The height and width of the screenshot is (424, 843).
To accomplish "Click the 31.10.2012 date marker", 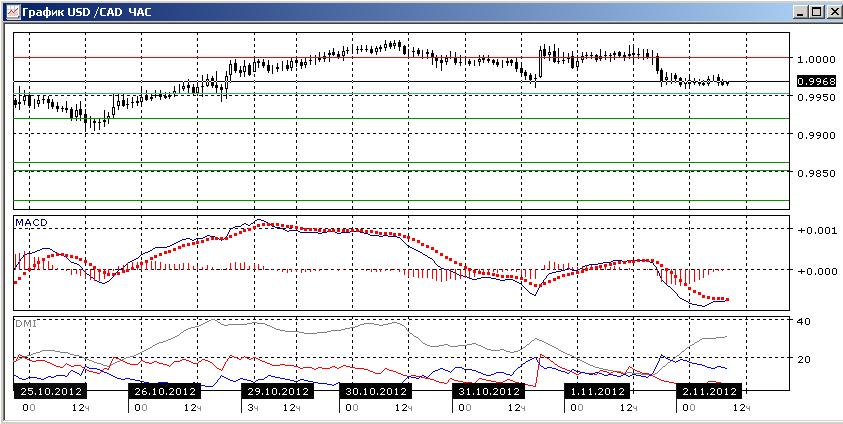I will pyautogui.click(x=488, y=391).
